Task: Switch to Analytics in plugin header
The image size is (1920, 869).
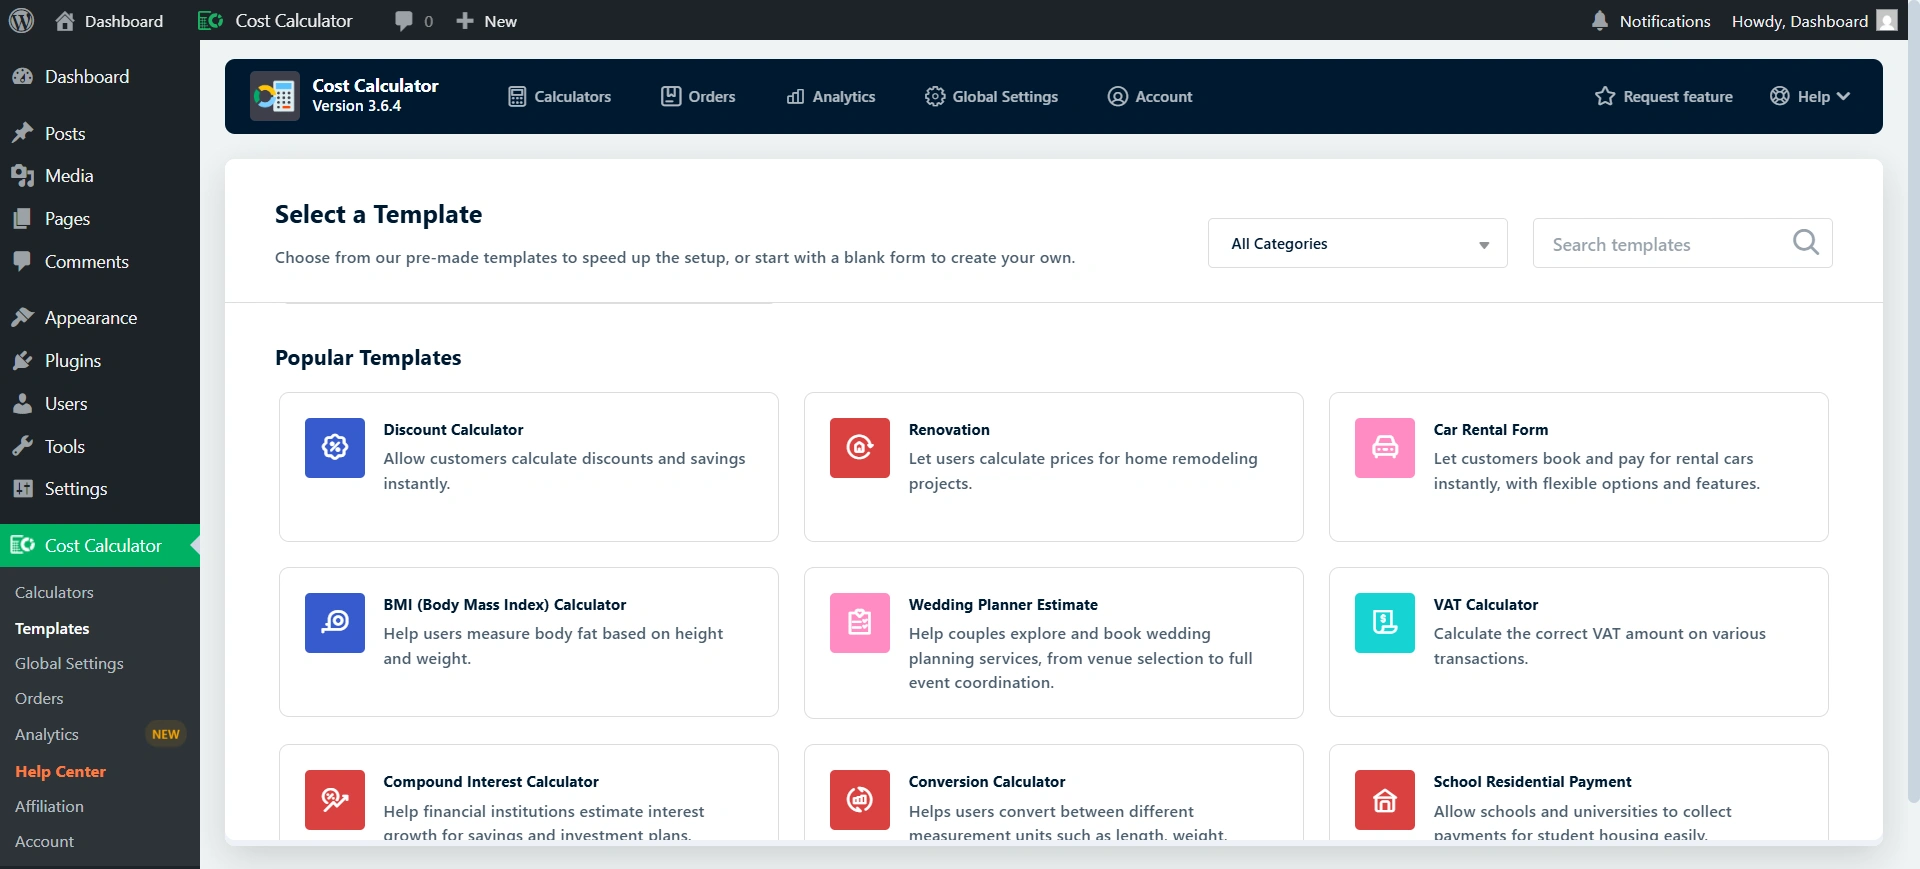Action: click(831, 97)
